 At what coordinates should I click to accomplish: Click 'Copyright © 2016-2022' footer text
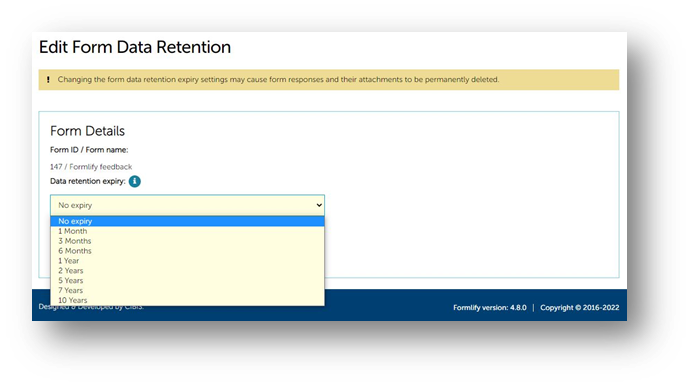(x=579, y=308)
